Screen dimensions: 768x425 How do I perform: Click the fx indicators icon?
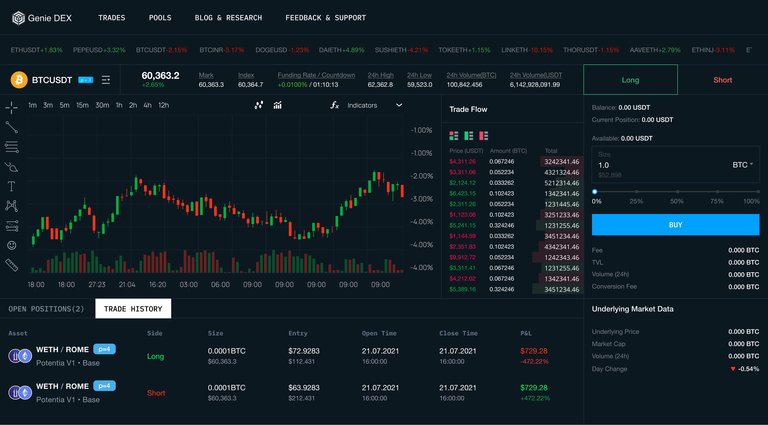(335, 105)
